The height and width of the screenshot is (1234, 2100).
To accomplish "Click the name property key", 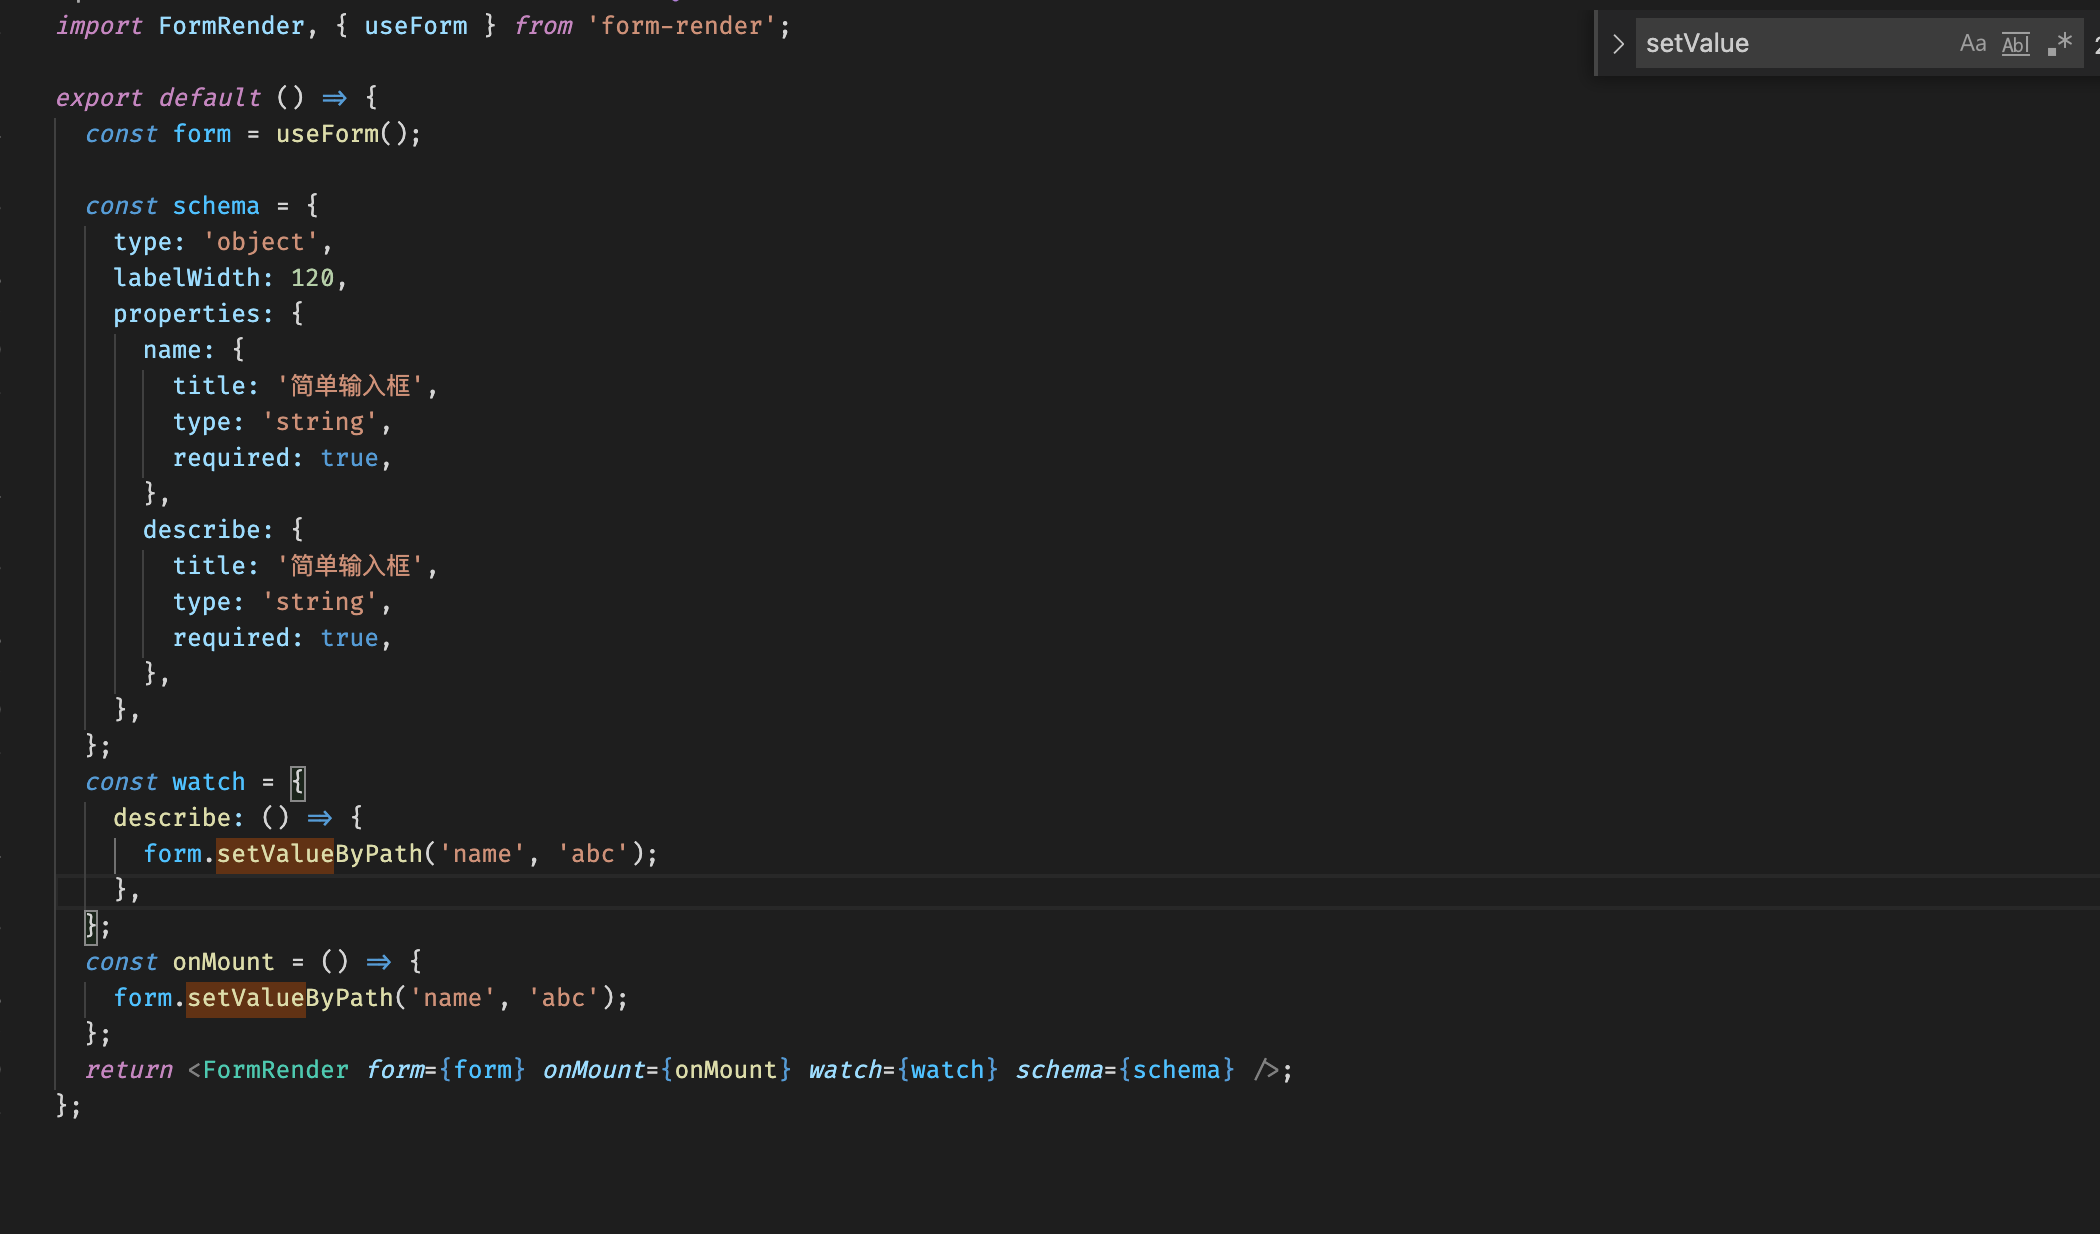I will [174, 349].
